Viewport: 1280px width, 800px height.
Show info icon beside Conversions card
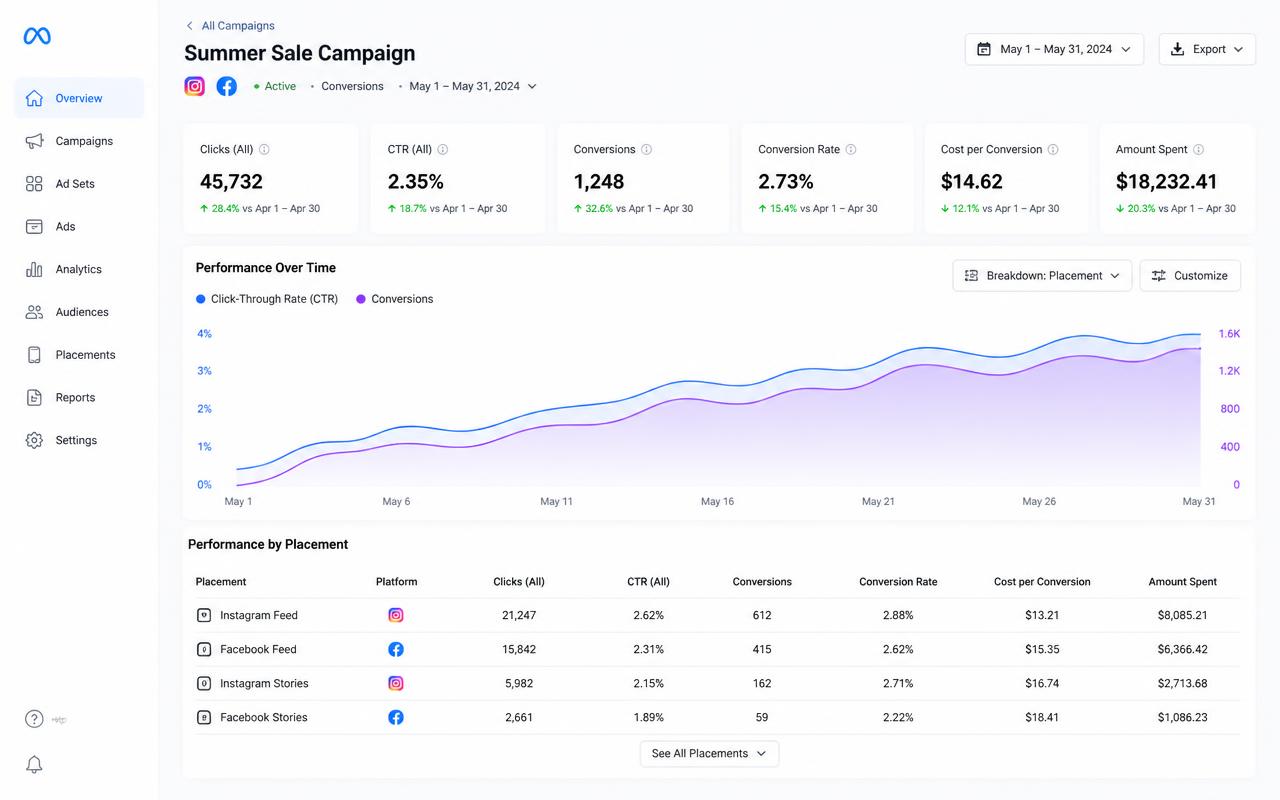point(647,149)
